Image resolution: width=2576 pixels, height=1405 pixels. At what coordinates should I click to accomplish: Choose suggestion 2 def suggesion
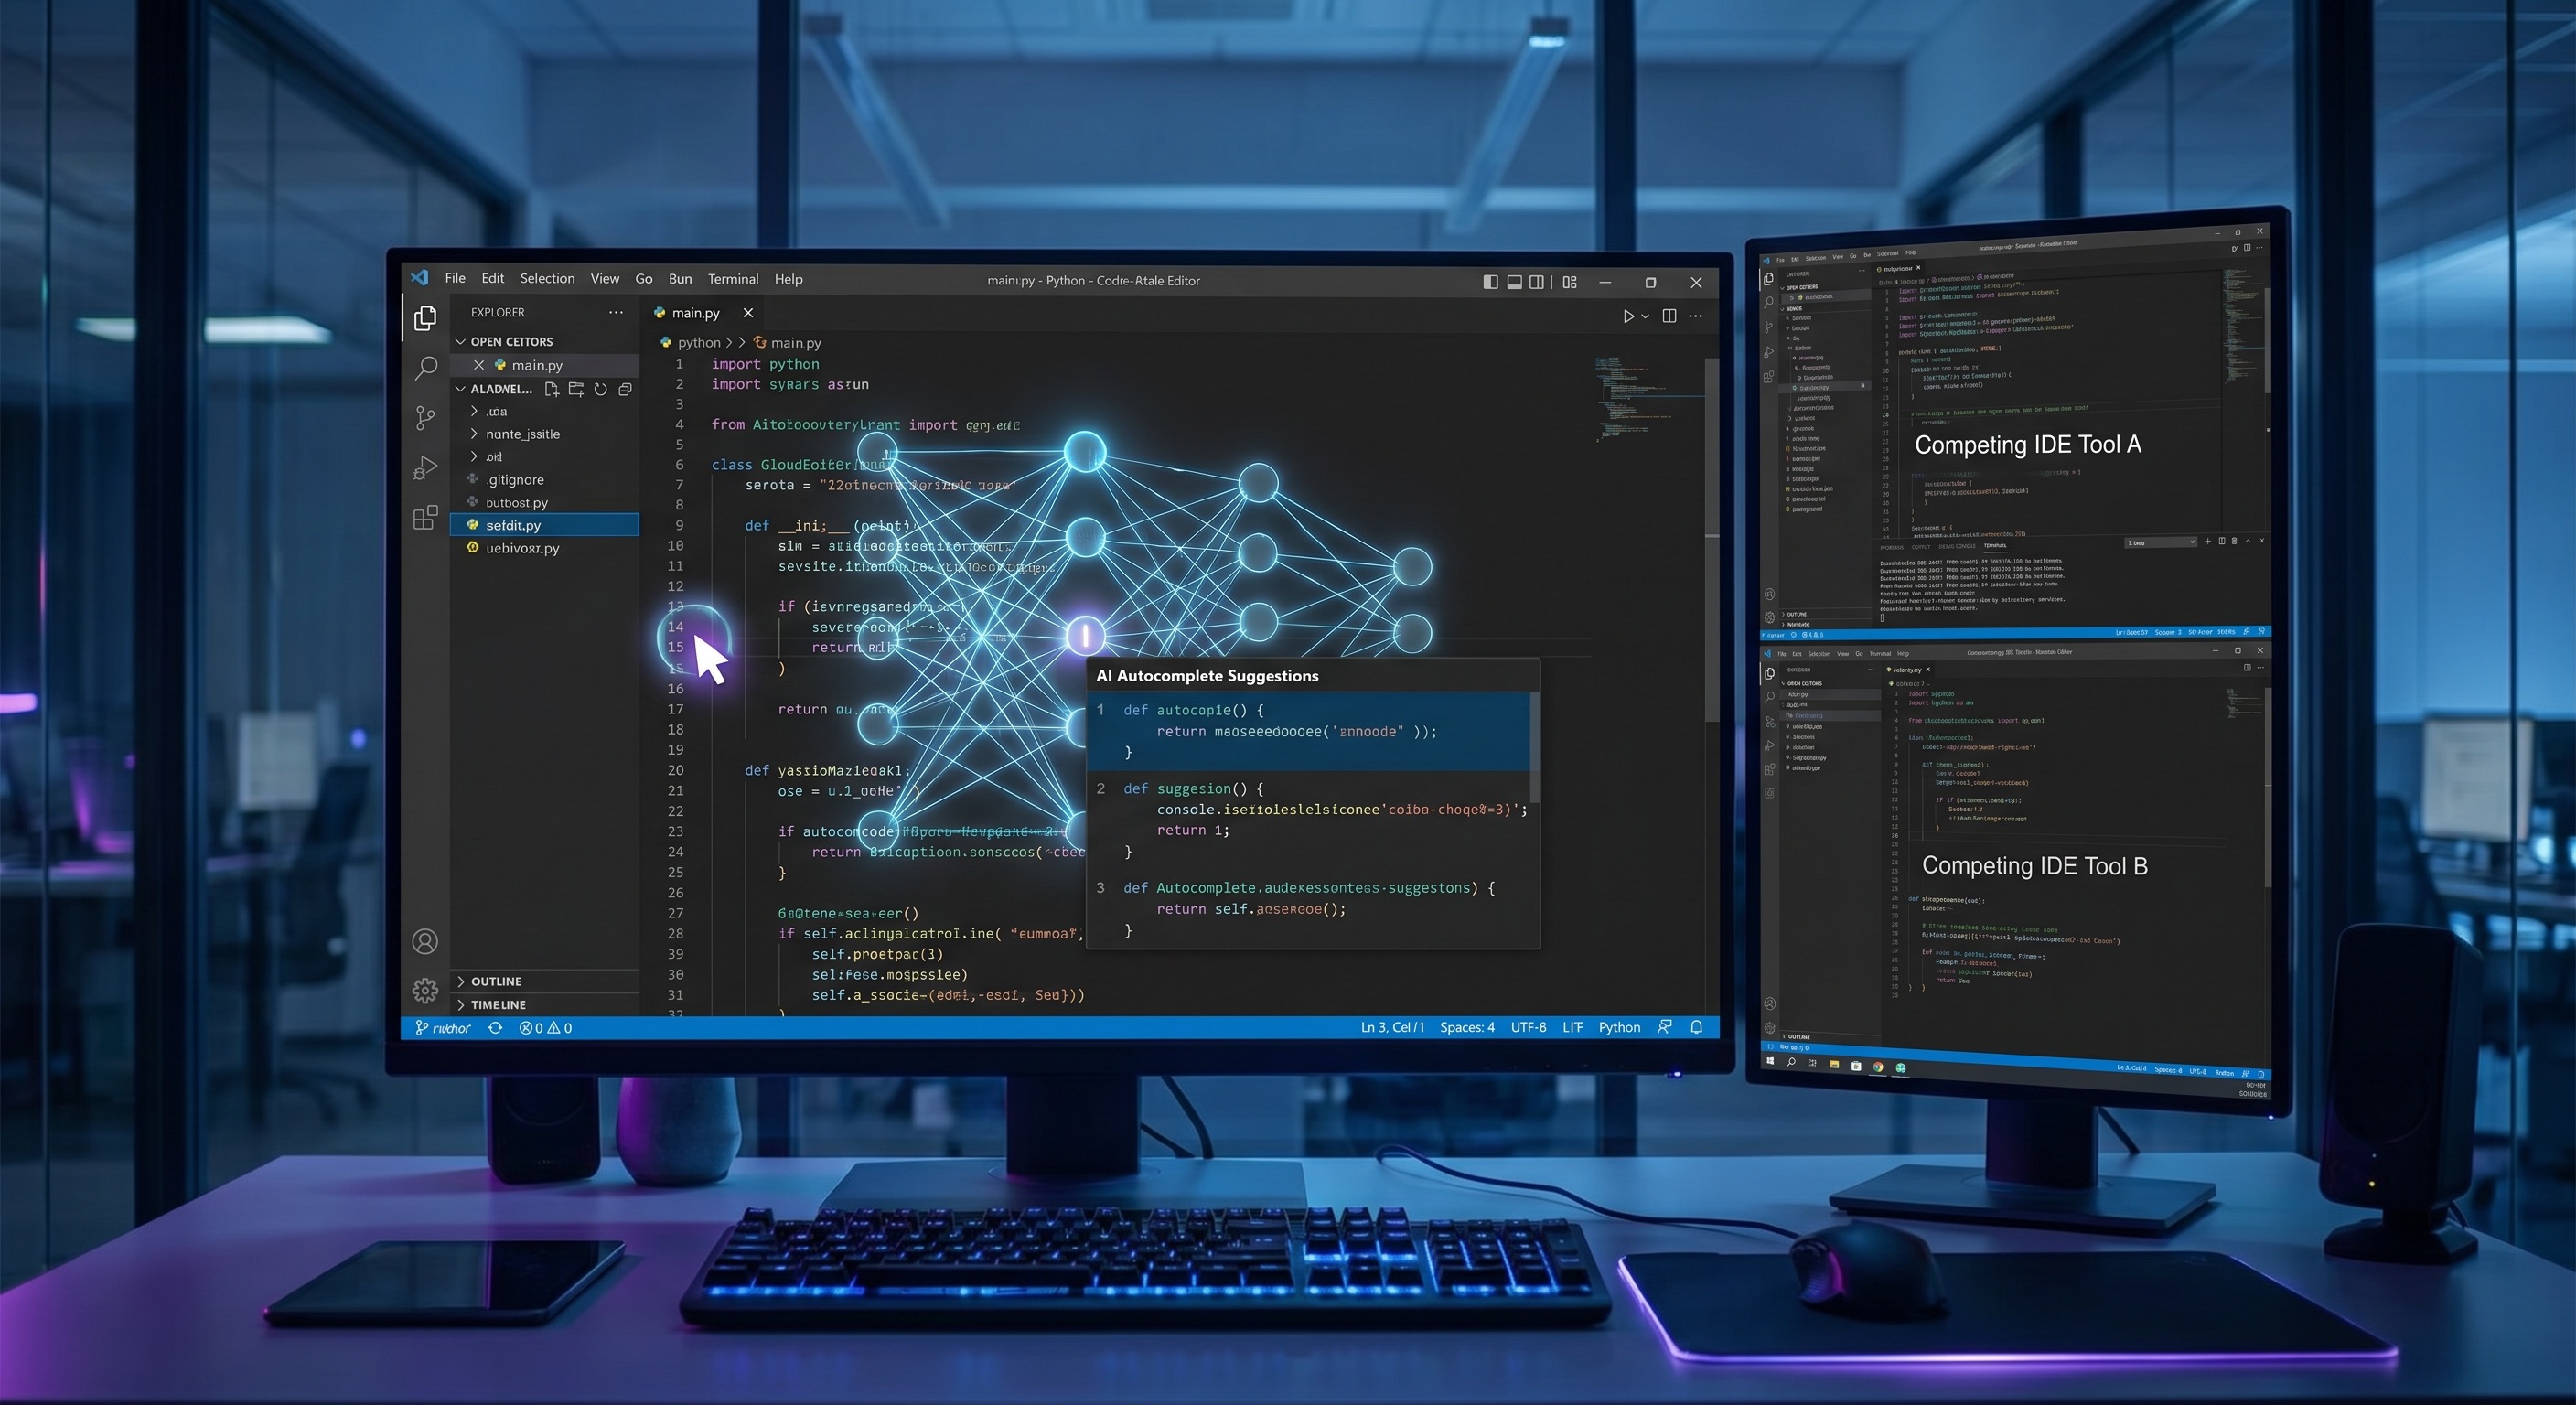tap(1309, 820)
